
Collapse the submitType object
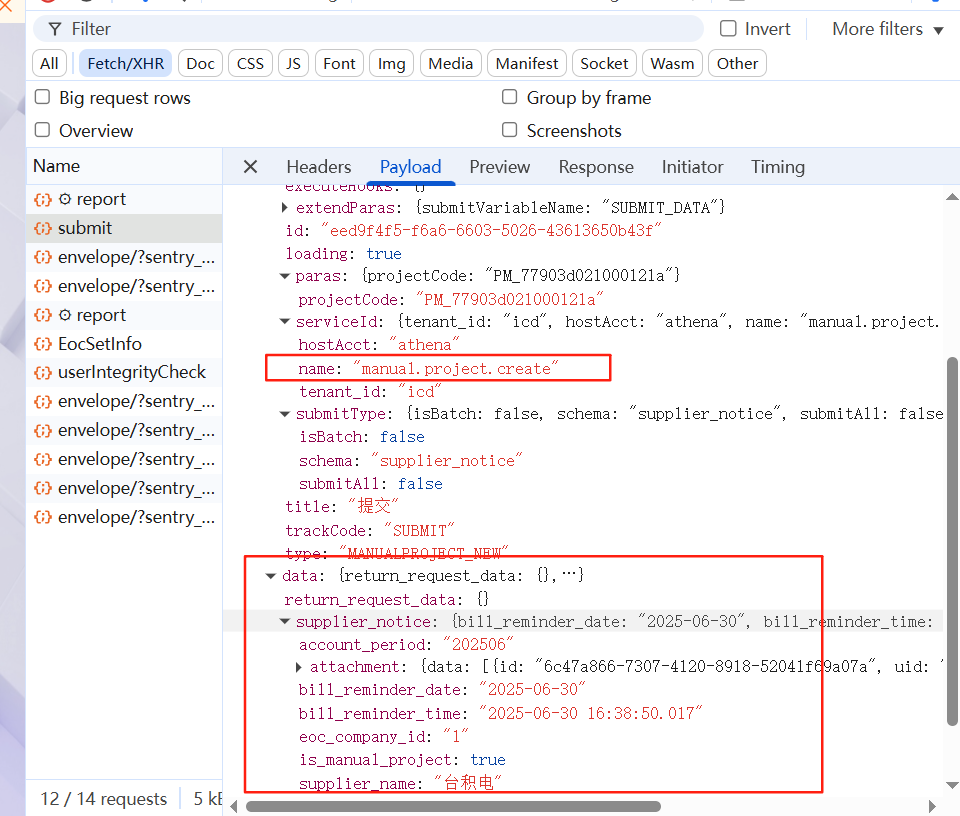[285, 414]
